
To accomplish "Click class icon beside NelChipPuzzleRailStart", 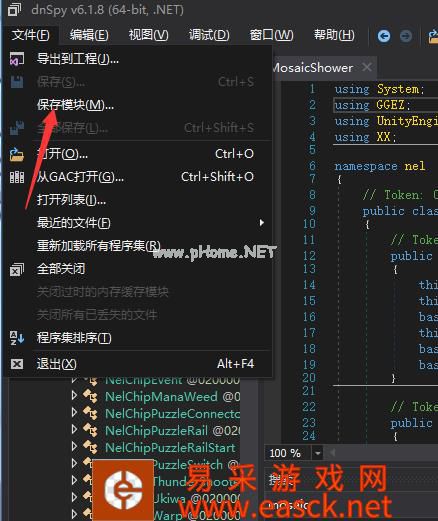I will point(91,447).
